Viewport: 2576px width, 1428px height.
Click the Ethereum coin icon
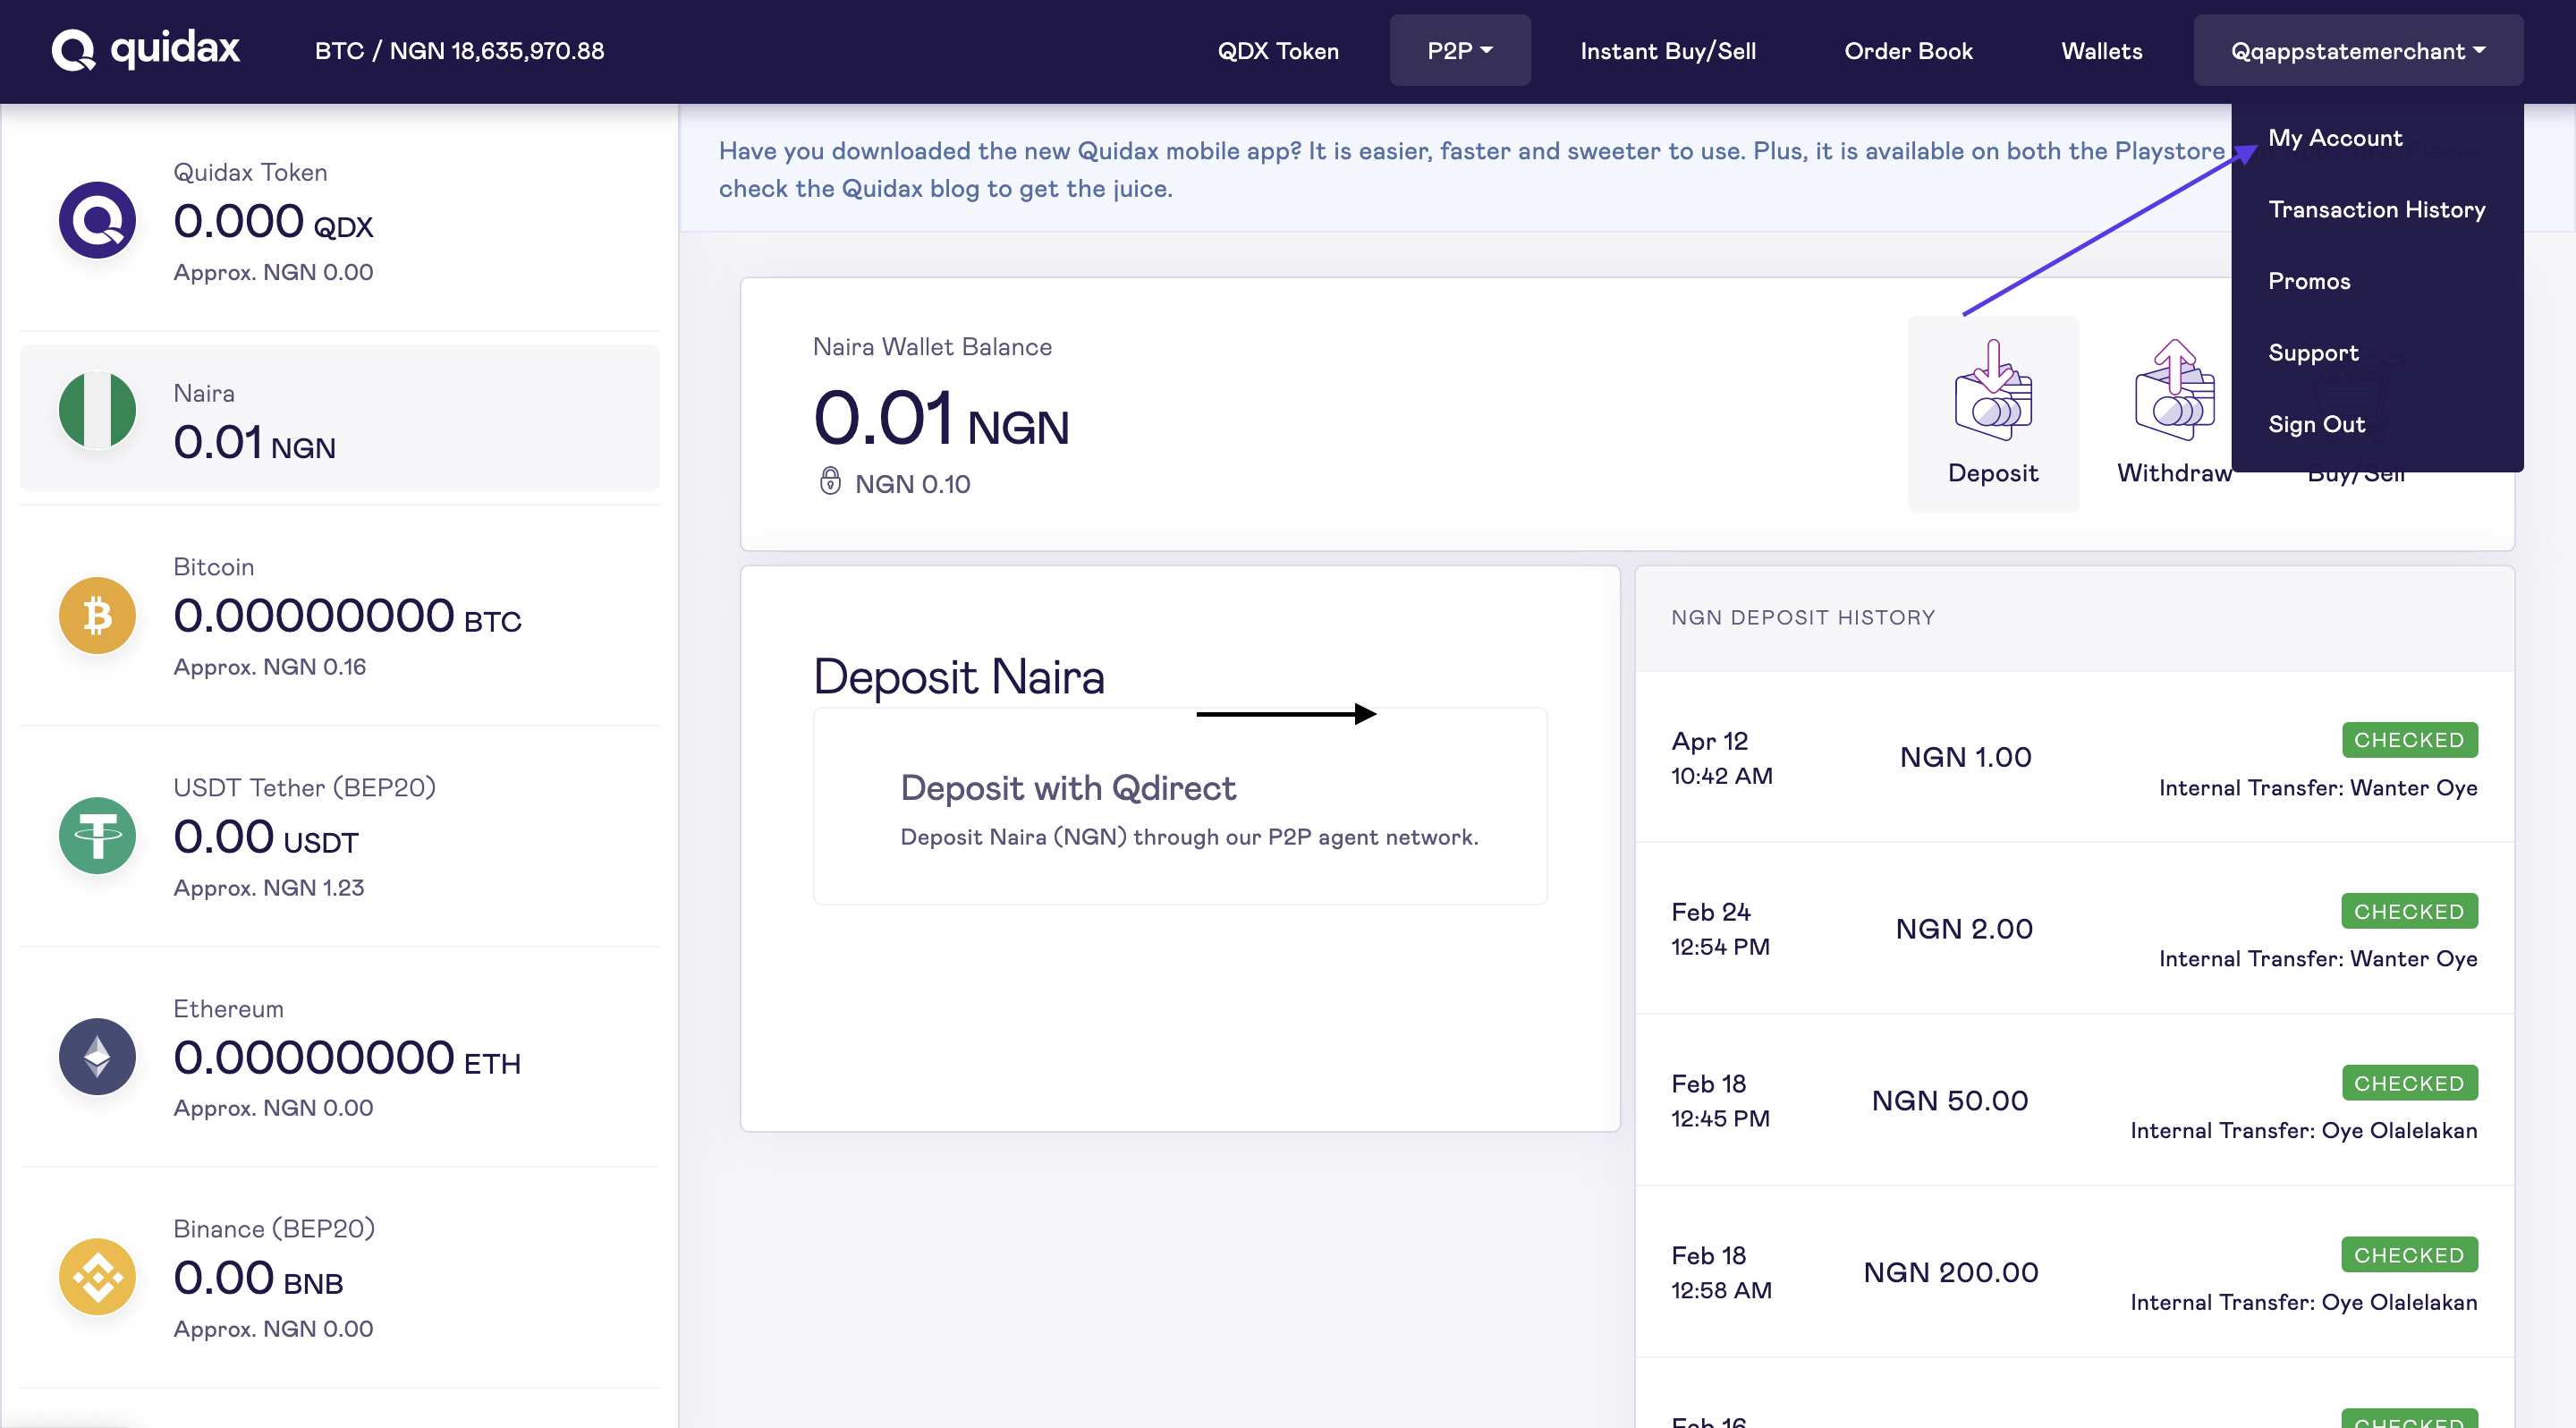coord(97,1057)
